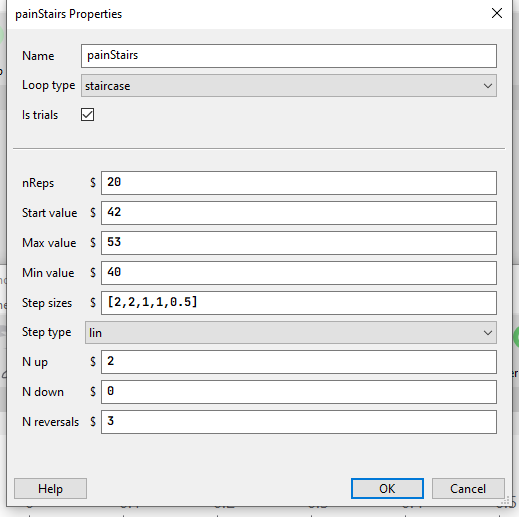Click the Cancel button
Screen dimensions: 519x517
[468, 489]
